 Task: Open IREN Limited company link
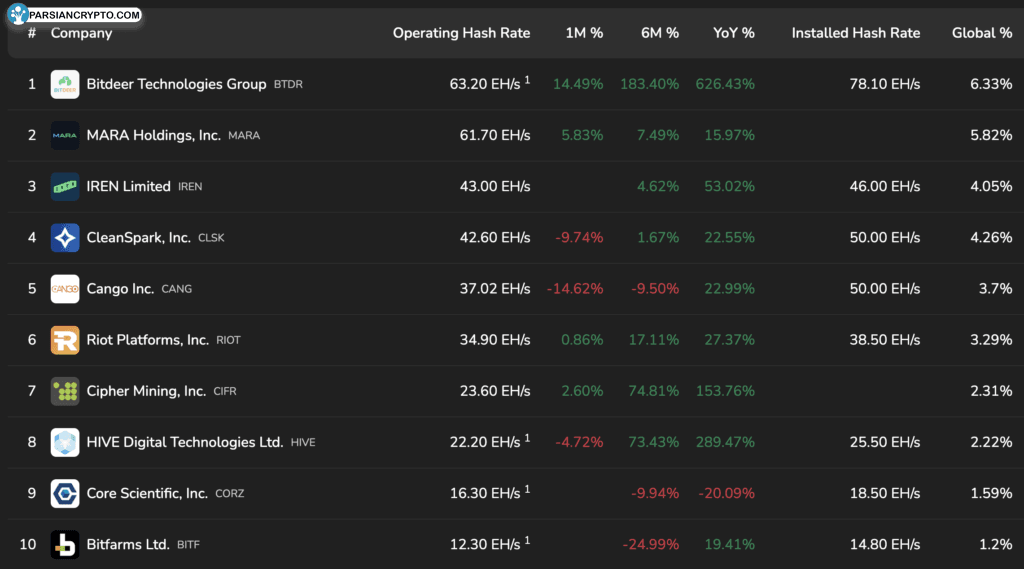click(129, 186)
